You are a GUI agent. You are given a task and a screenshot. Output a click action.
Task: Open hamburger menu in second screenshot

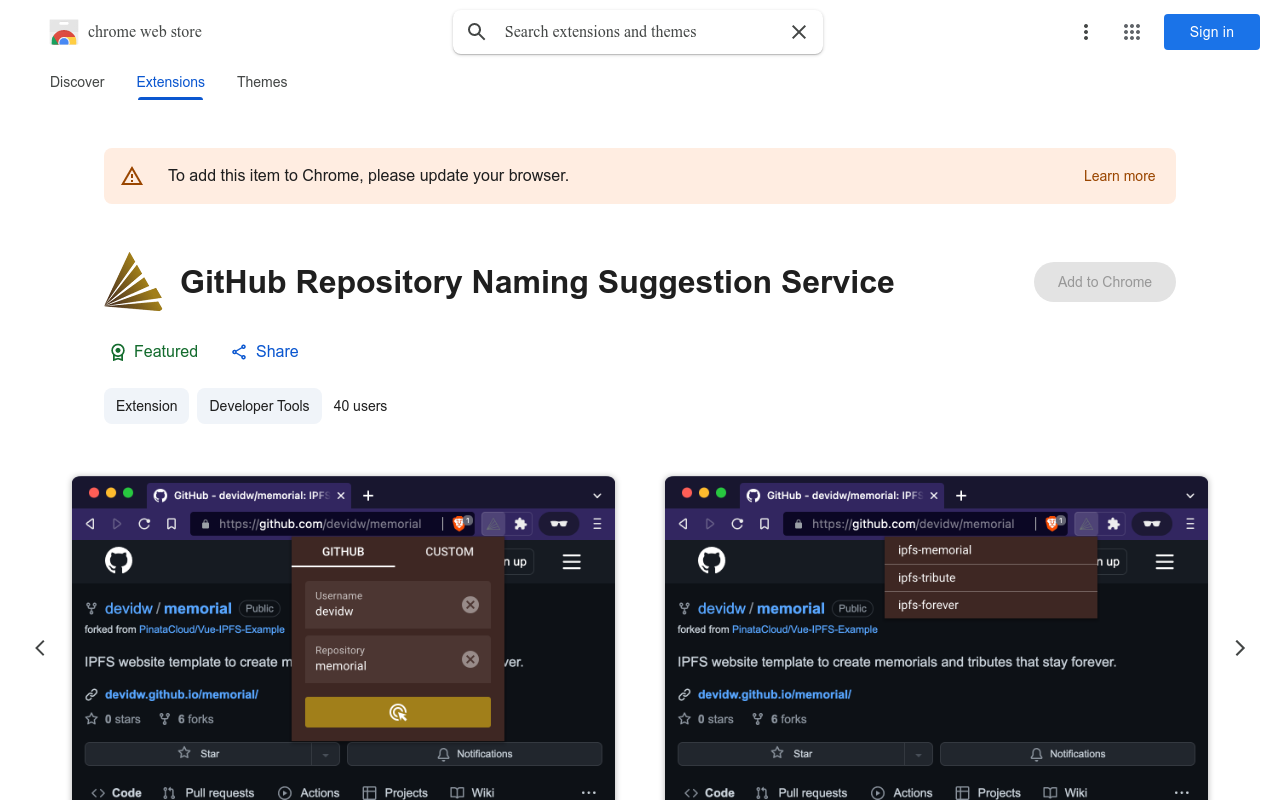coord(1165,562)
